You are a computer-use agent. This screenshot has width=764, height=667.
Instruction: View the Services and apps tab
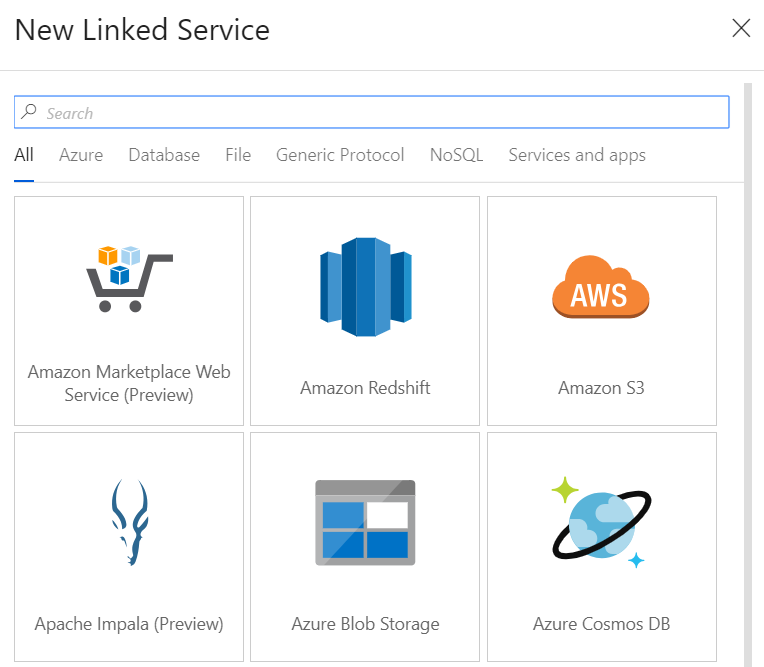(x=577, y=155)
